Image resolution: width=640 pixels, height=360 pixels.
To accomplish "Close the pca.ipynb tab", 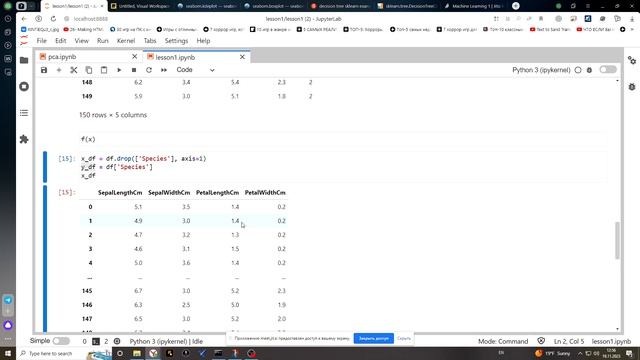I will point(135,57).
